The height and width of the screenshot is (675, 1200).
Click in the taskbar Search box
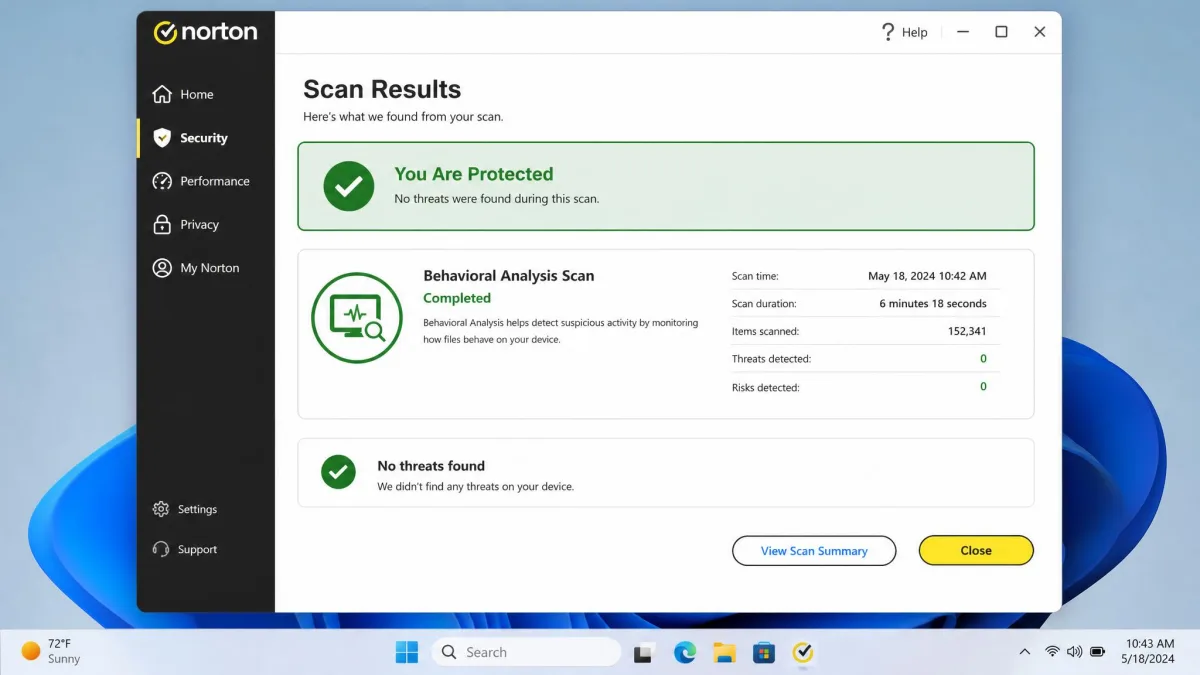pyautogui.click(x=526, y=652)
